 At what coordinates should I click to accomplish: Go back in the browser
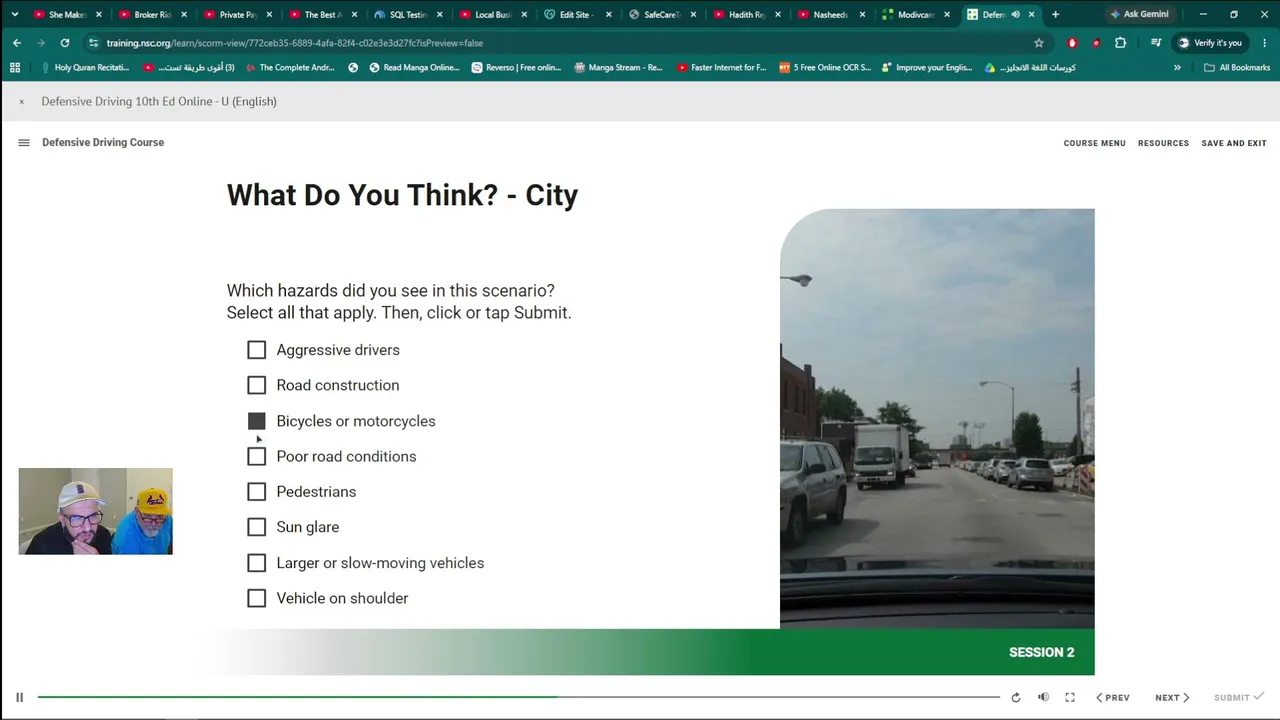tap(17, 43)
